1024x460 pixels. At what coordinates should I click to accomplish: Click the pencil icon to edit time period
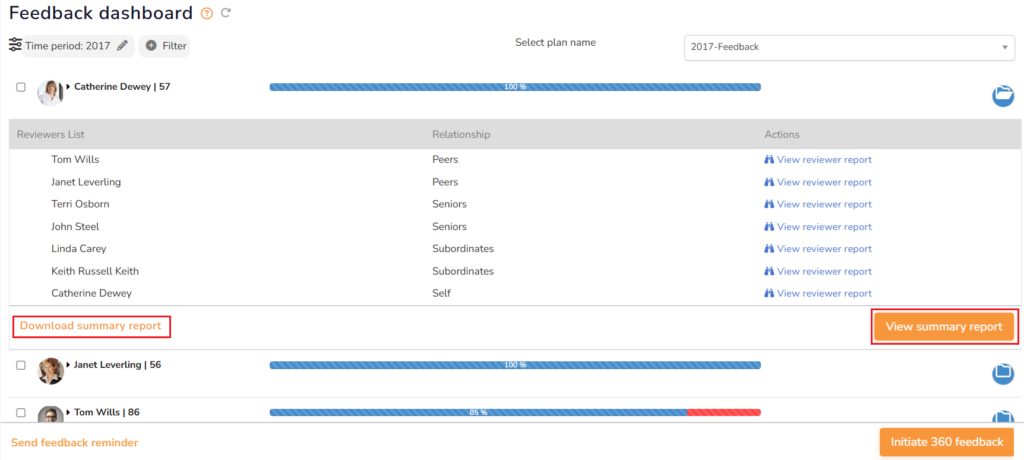(122, 45)
